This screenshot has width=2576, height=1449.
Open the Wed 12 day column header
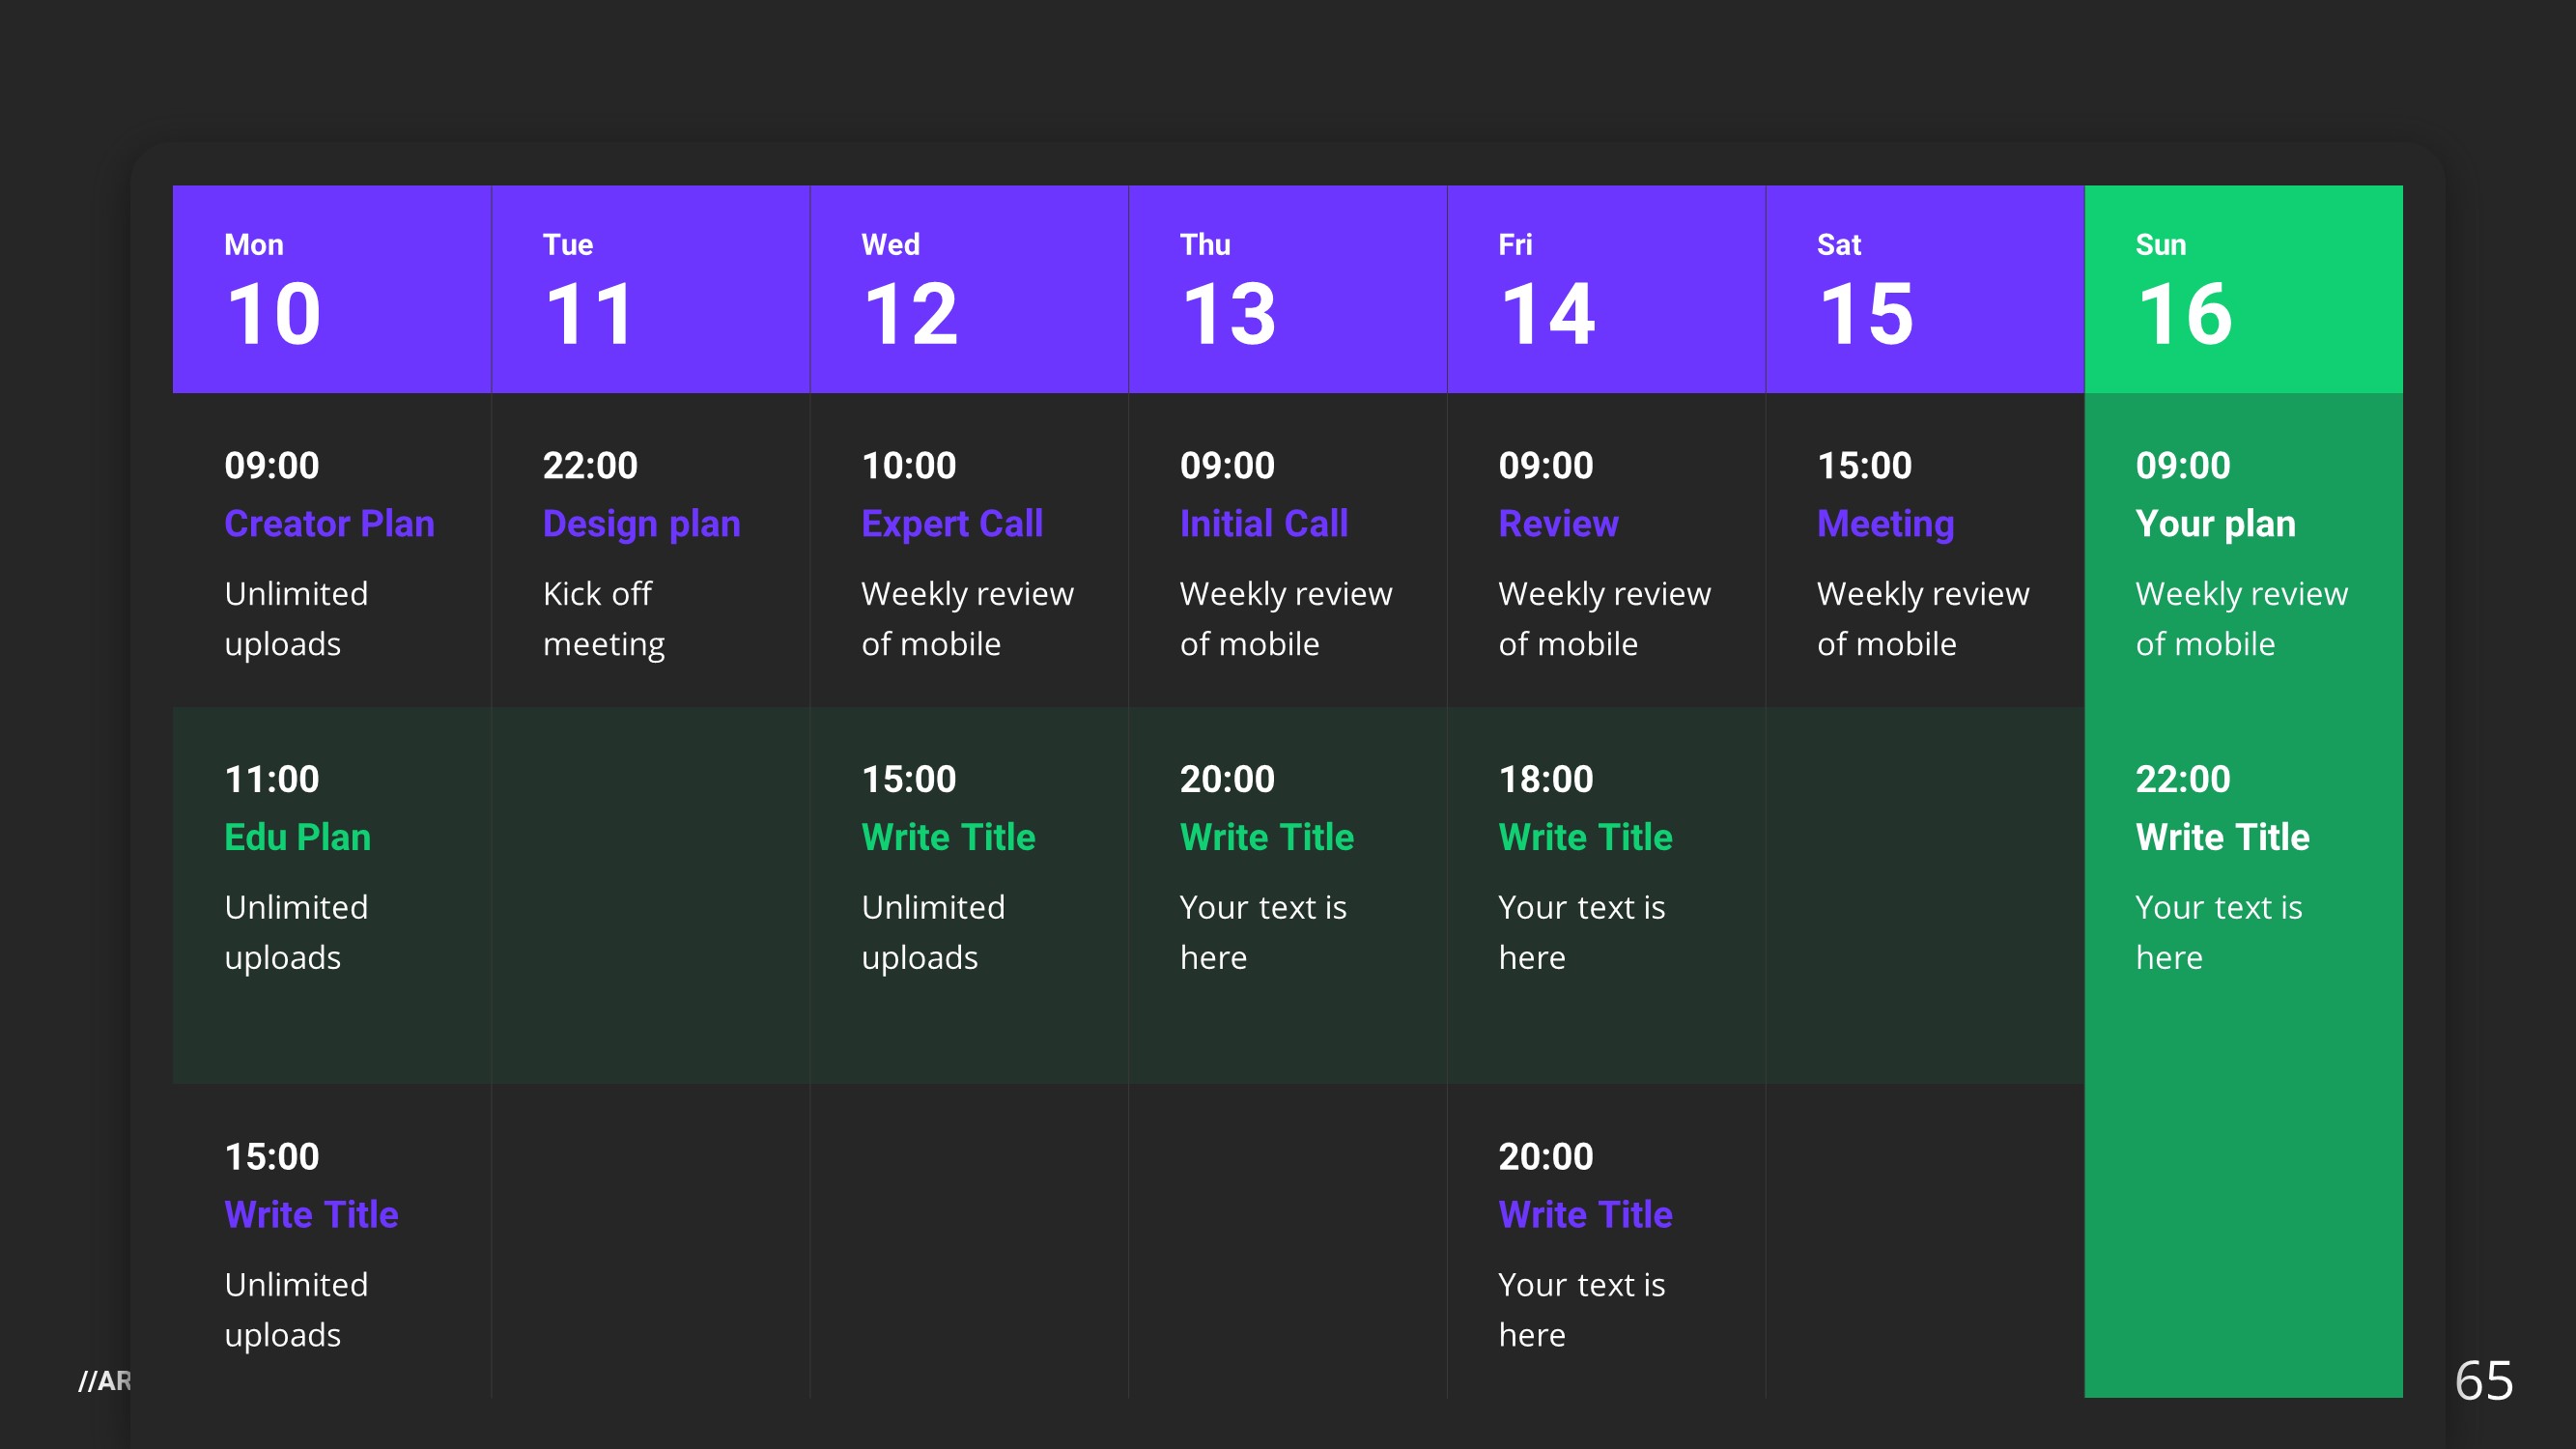coord(968,289)
